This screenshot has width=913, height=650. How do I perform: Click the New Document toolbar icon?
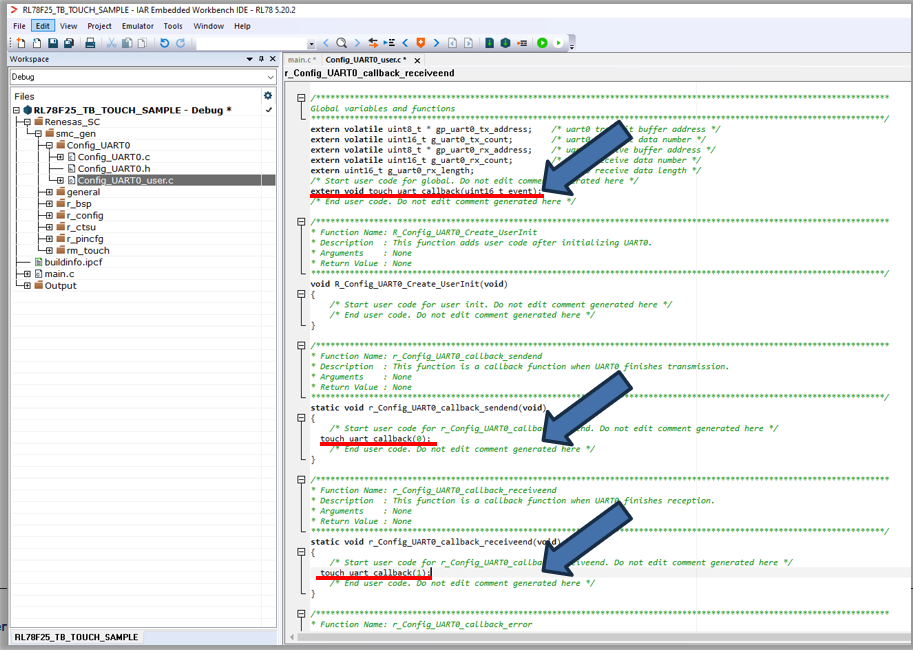[x=21, y=43]
